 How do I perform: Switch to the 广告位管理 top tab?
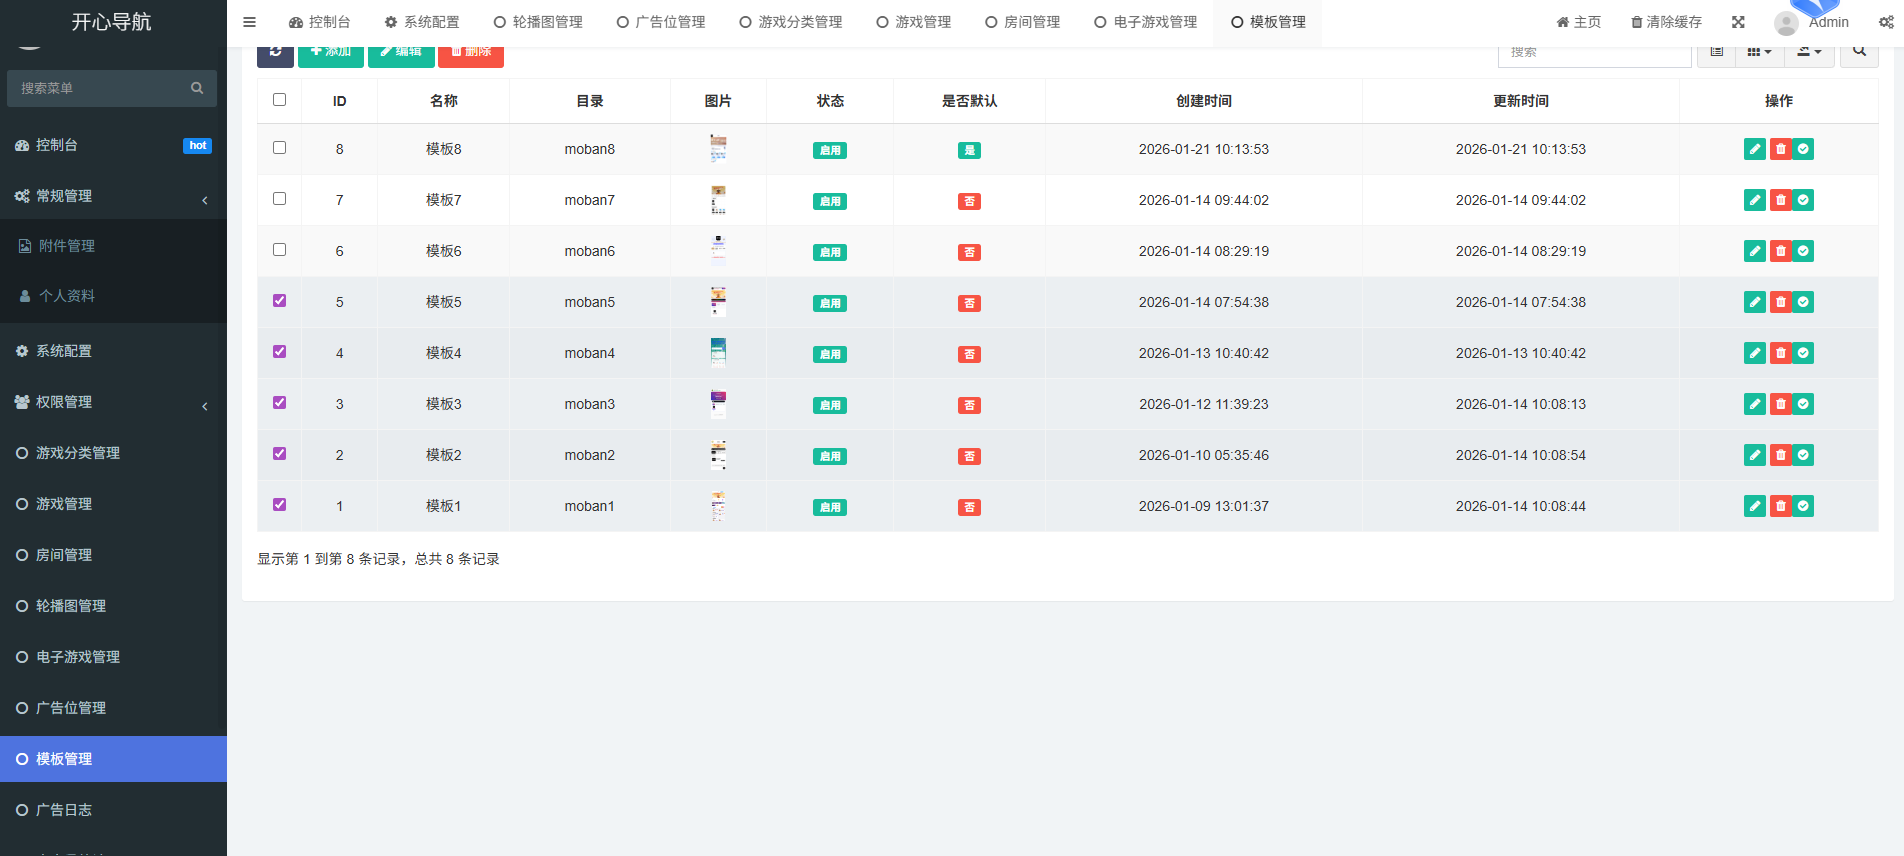pyautogui.click(x=661, y=22)
